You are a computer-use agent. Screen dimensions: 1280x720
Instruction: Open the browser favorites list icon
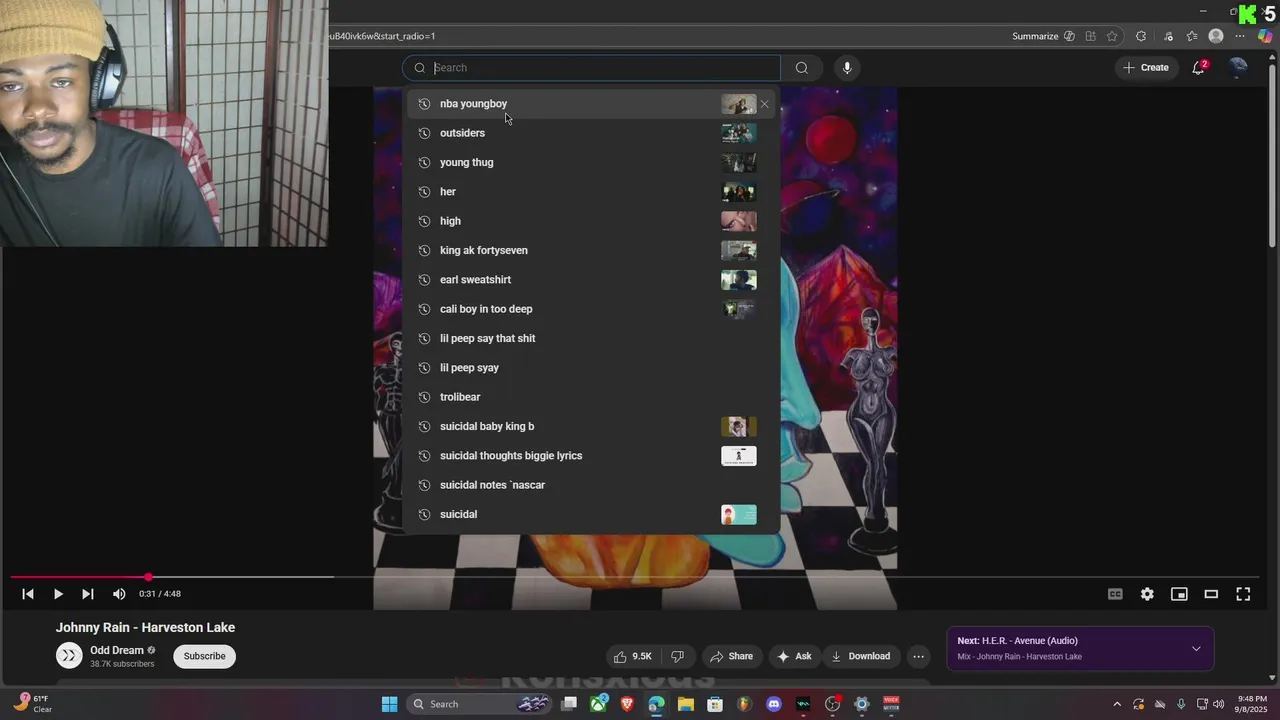1192,36
